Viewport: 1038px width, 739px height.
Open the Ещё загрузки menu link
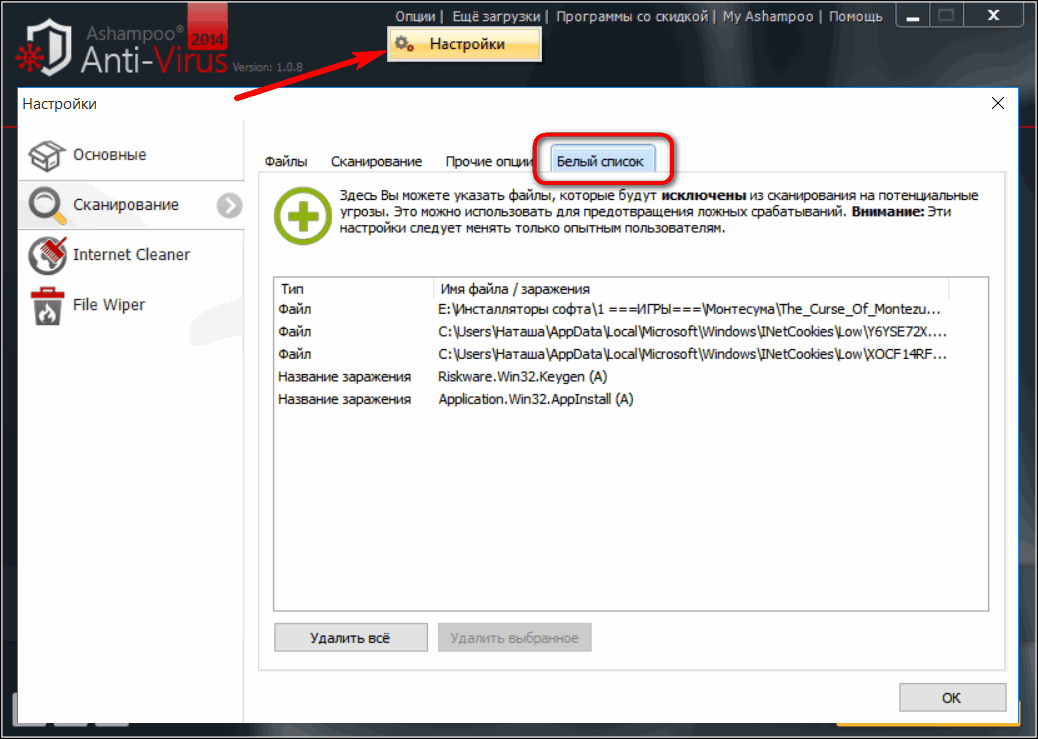coord(496,17)
